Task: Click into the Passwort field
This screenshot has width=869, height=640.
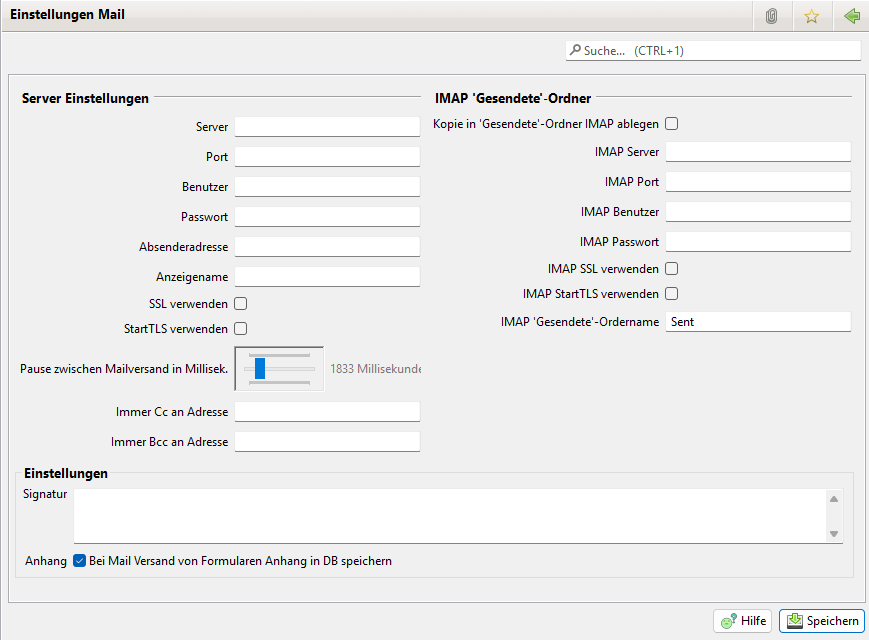Action: tap(327, 217)
